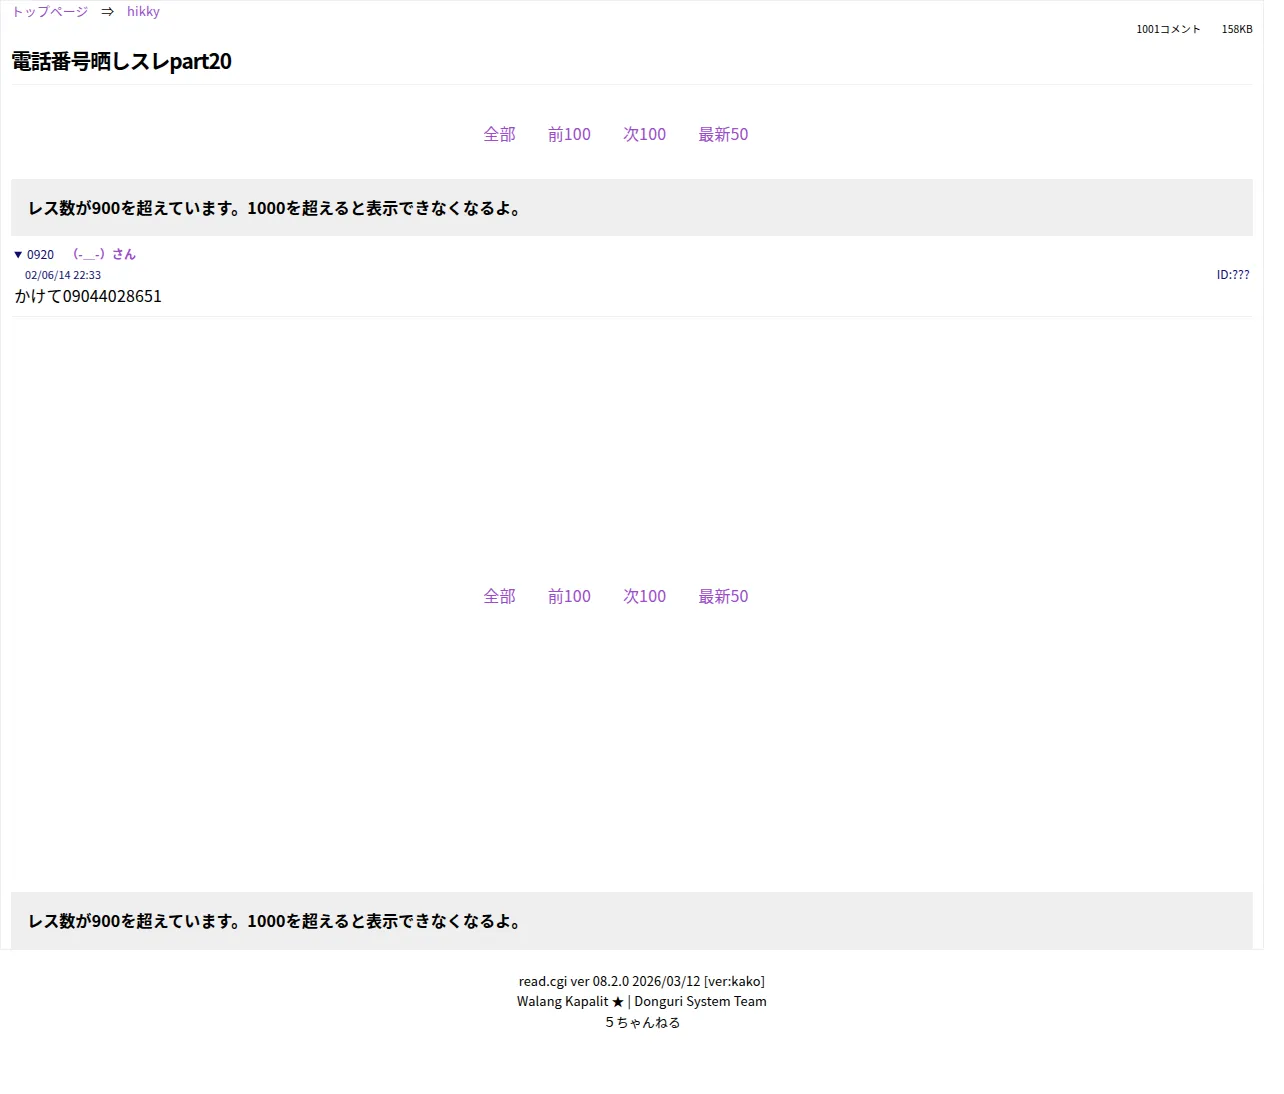Show 最新50 from the top navigation

pyautogui.click(x=723, y=134)
